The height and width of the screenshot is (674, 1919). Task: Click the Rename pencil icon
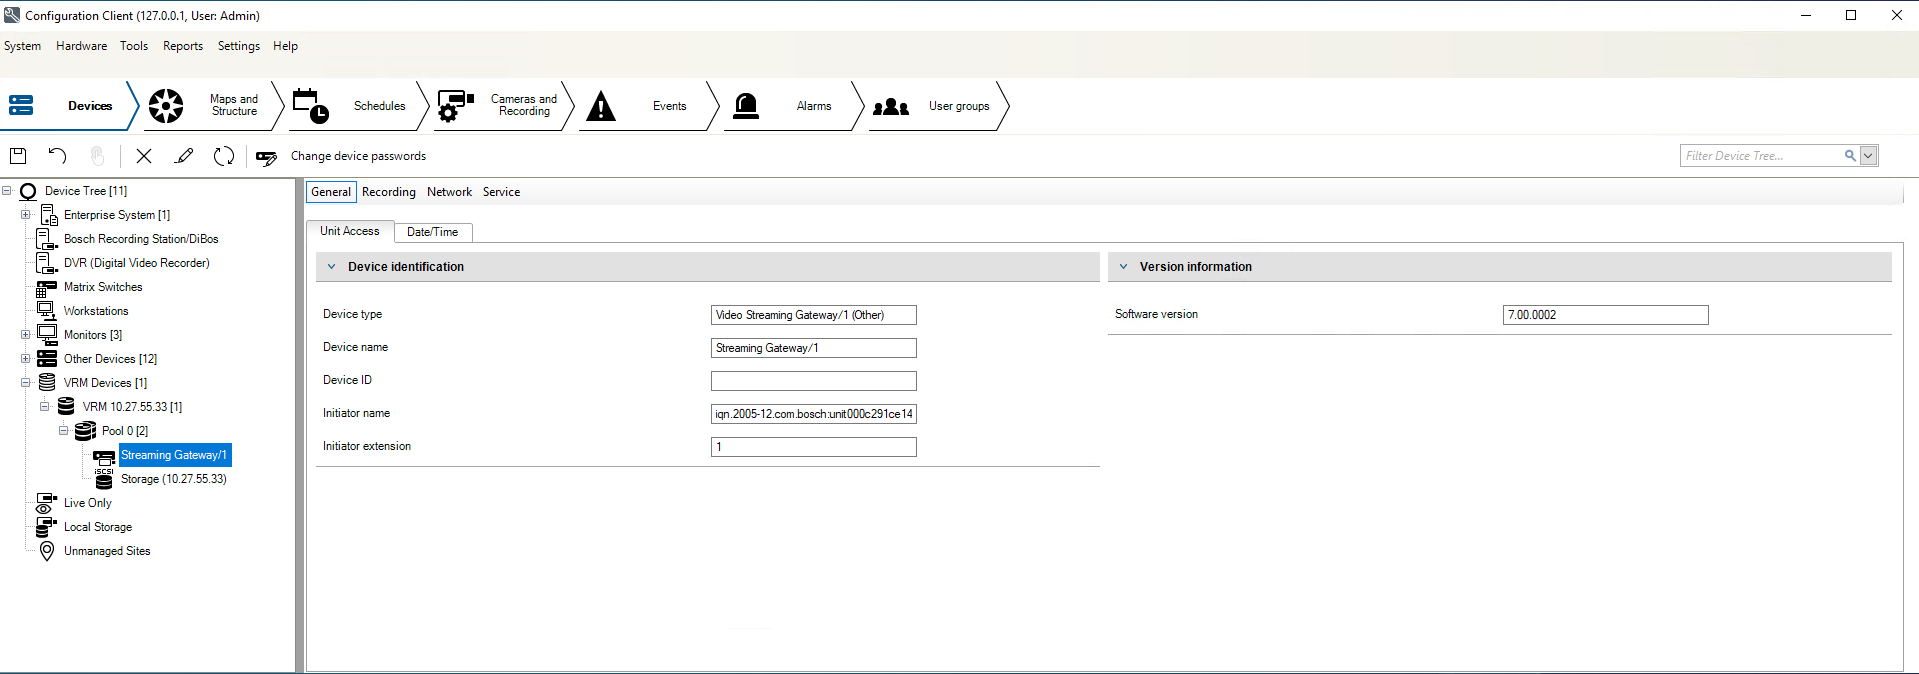tap(184, 156)
